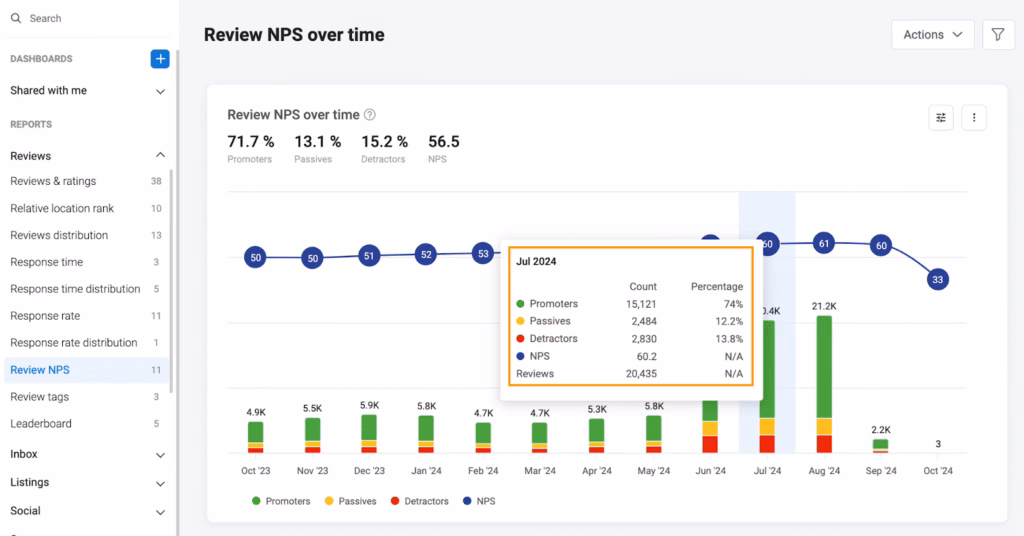The image size is (1024, 536).
Task: Open the chart three-dot options menu
Action: 974,118
